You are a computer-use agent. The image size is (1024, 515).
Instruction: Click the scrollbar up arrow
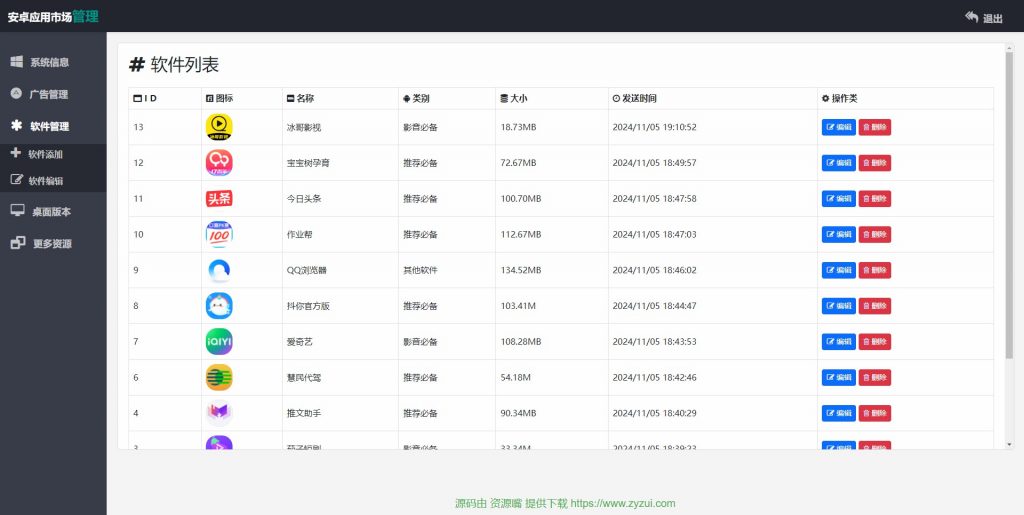coord(1009,48)
